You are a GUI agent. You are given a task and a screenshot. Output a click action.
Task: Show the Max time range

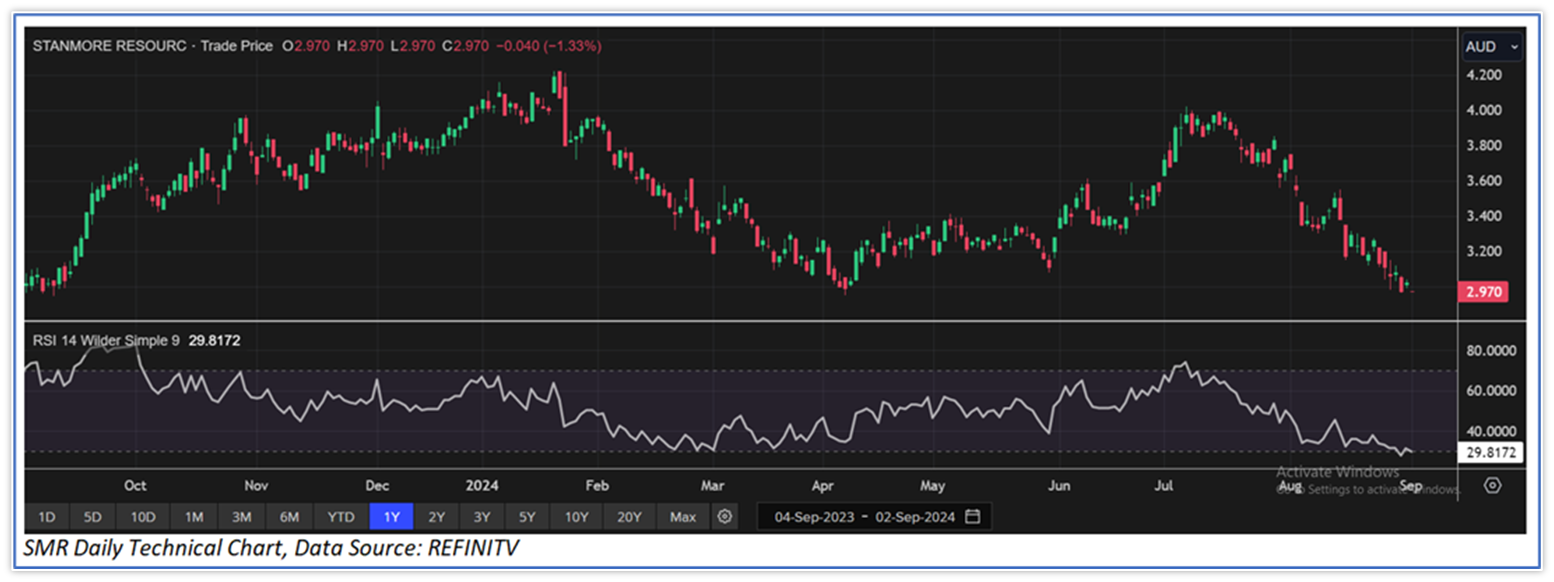coord(682,517)
